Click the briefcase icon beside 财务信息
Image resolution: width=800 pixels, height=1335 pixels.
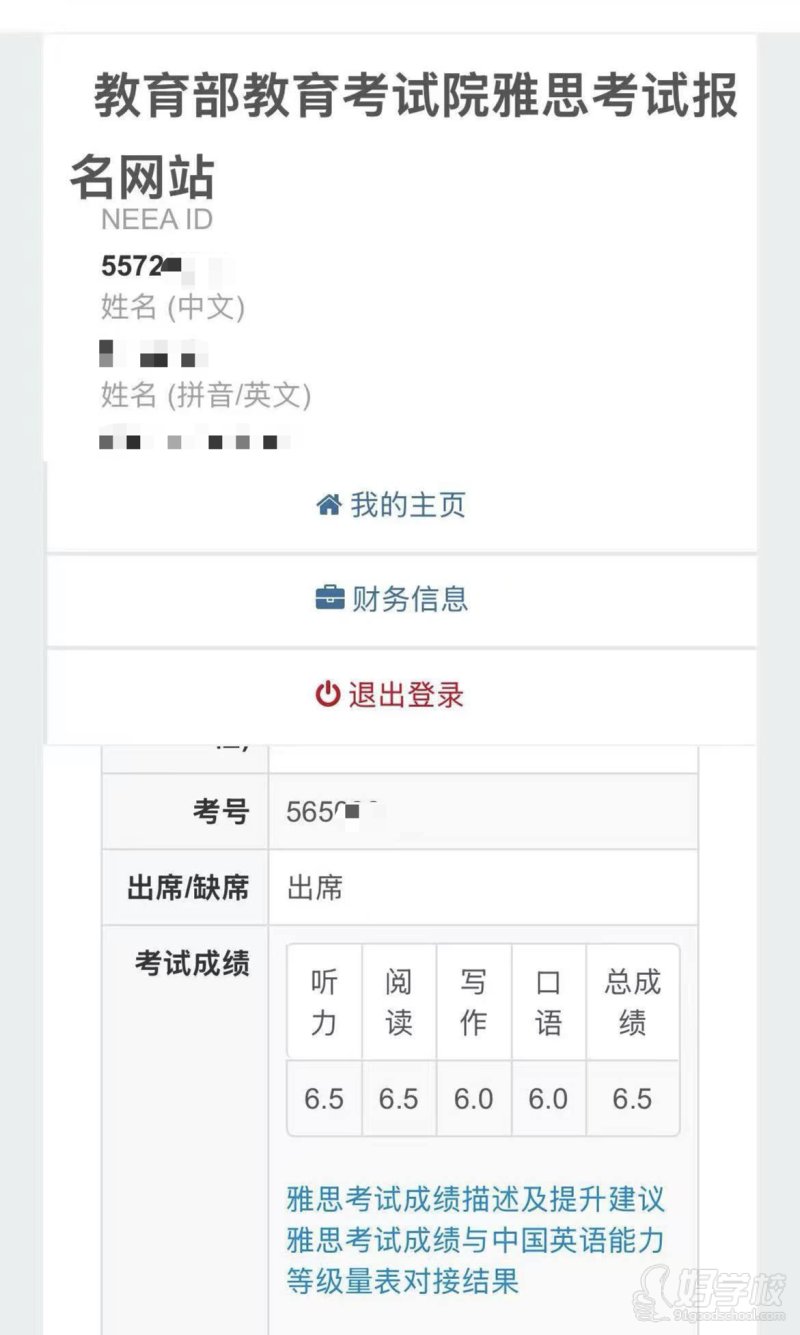tap(329, 598)
